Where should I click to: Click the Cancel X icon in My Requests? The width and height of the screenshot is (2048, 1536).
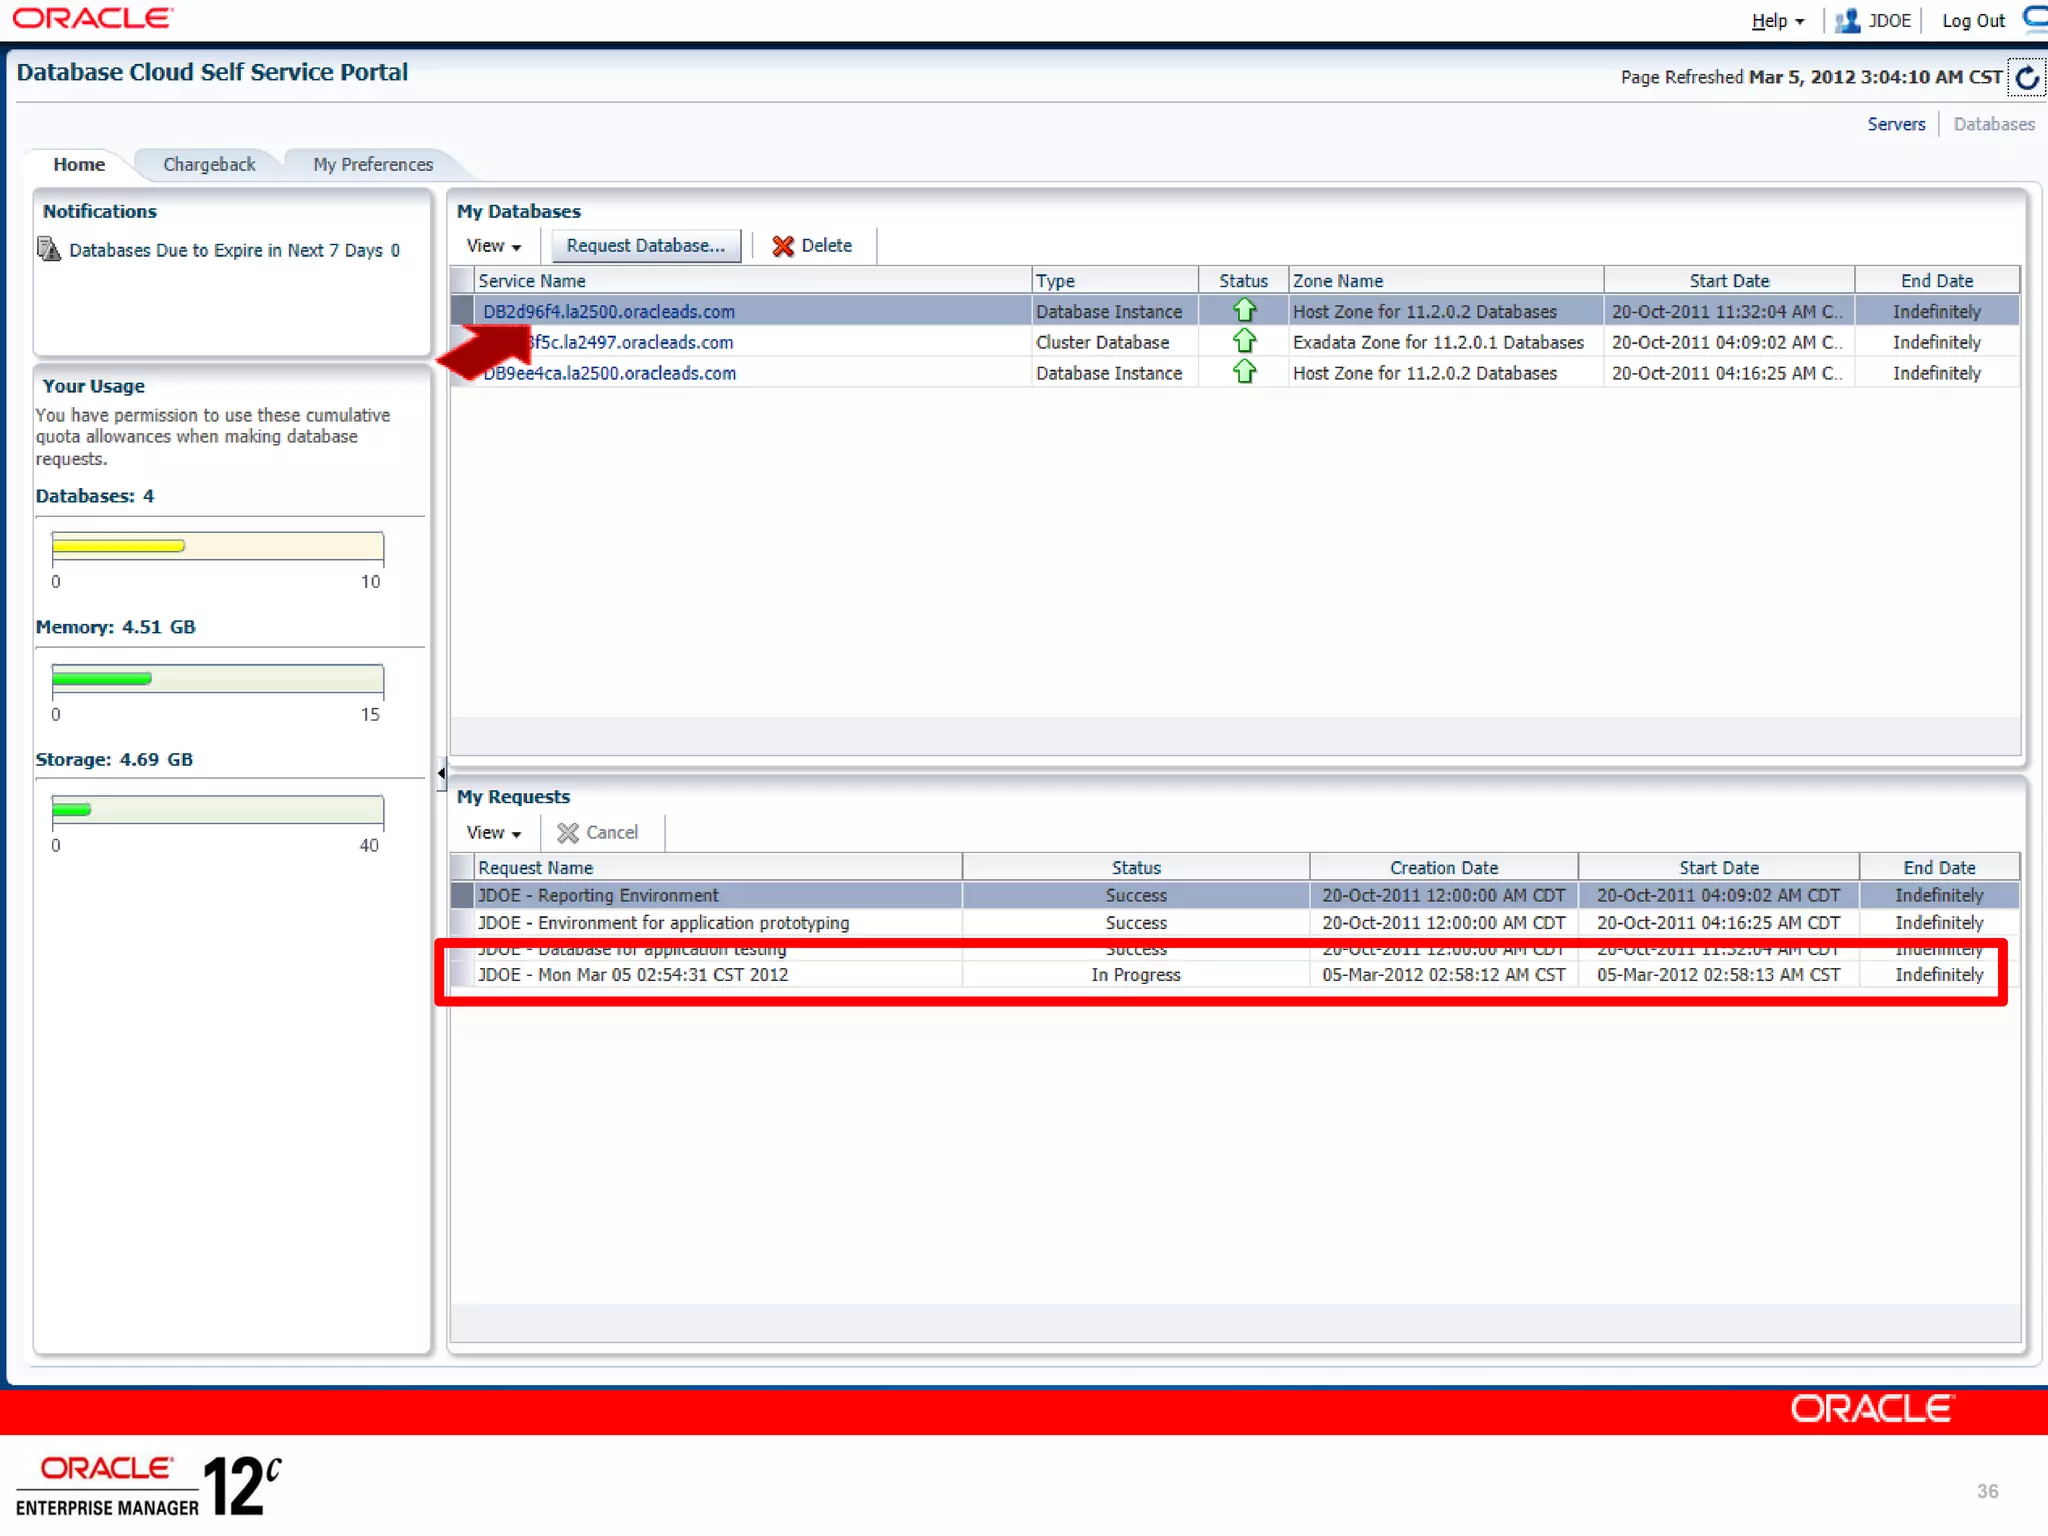[x=568, y=833]
